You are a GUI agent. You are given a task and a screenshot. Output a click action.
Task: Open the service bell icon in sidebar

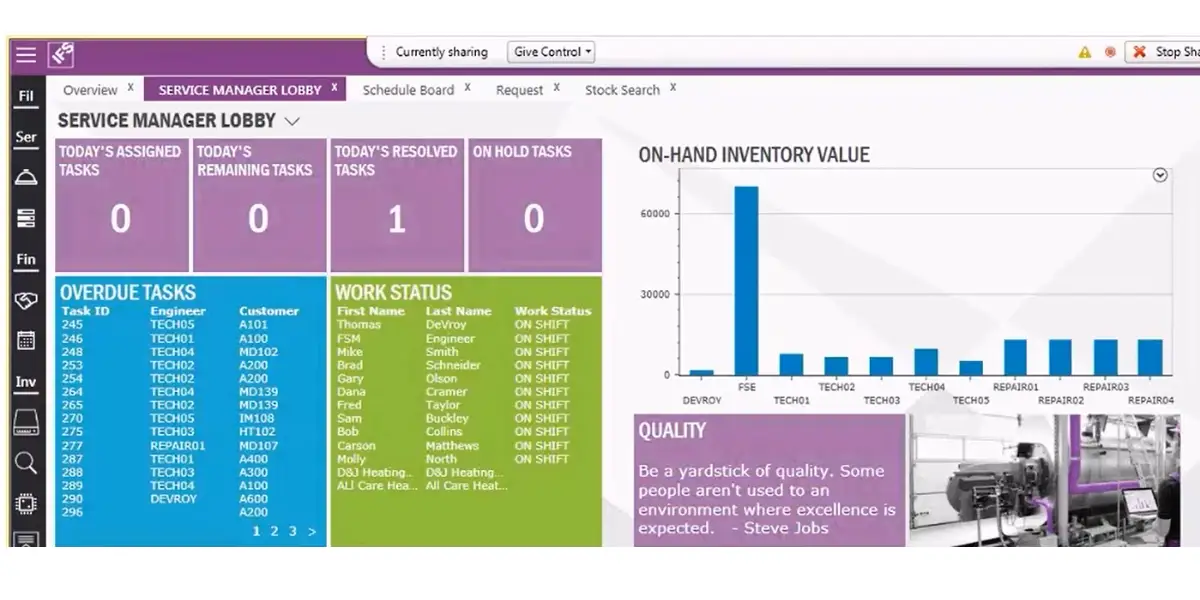pos(26,177)
